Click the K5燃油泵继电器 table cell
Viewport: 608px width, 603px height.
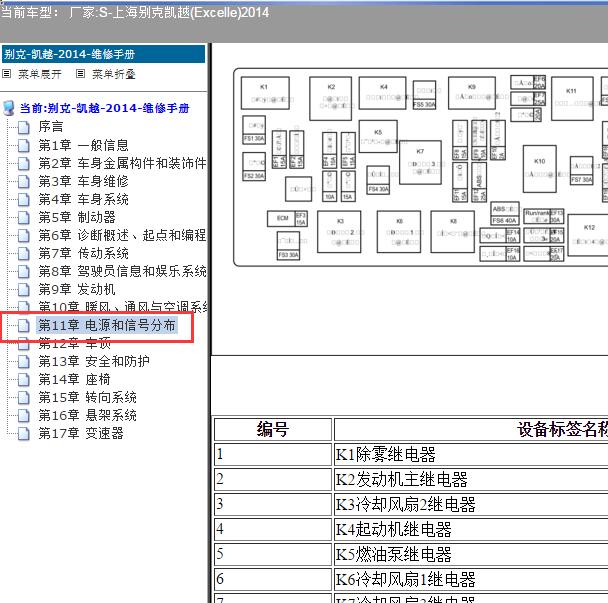point(471,554)
